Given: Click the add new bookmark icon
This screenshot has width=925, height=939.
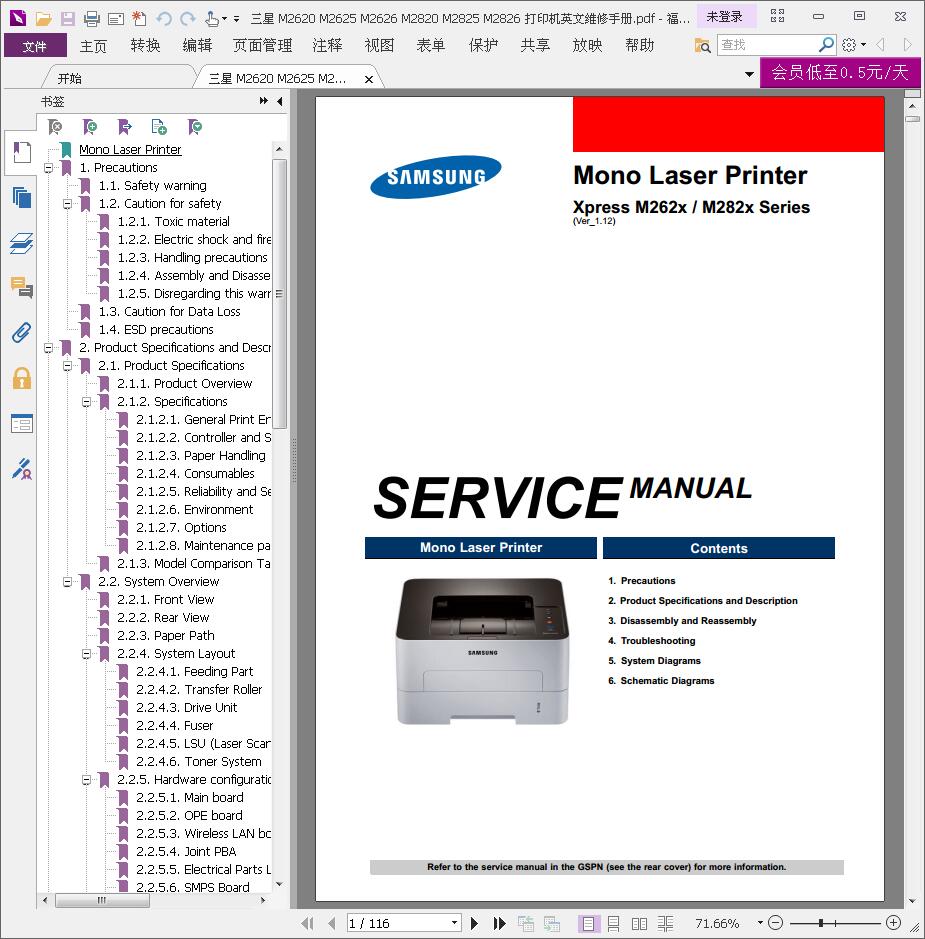Looking at the screenshot, I should click(89, 126).
